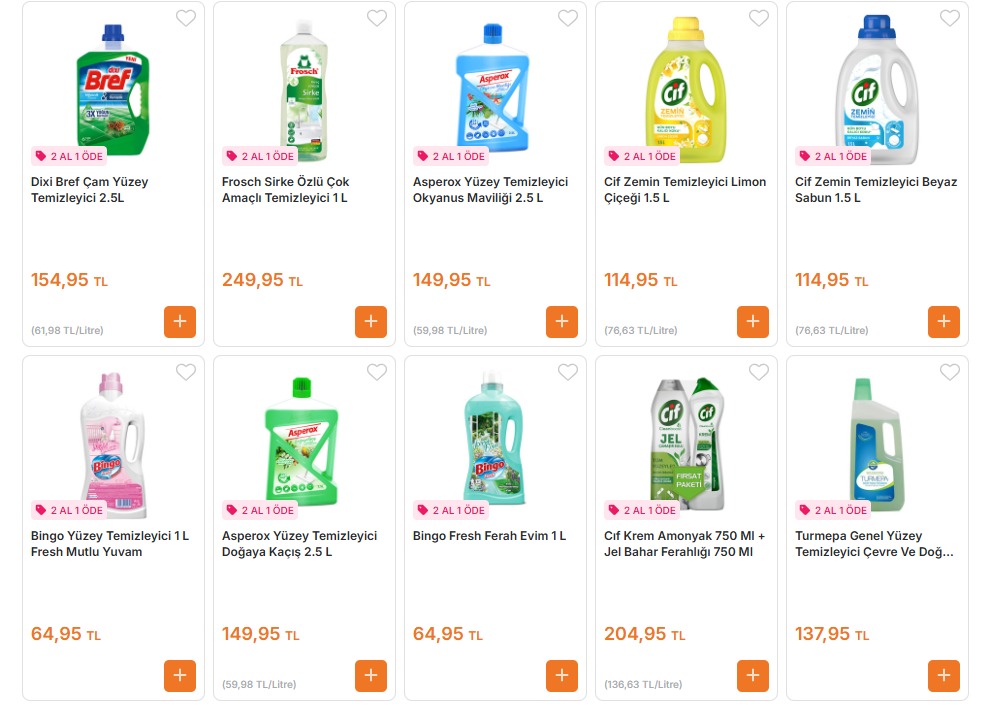
Task: Toggle favorite heart on Bingo Fresh Ferah Evim
Action: (x=568, y=372)
